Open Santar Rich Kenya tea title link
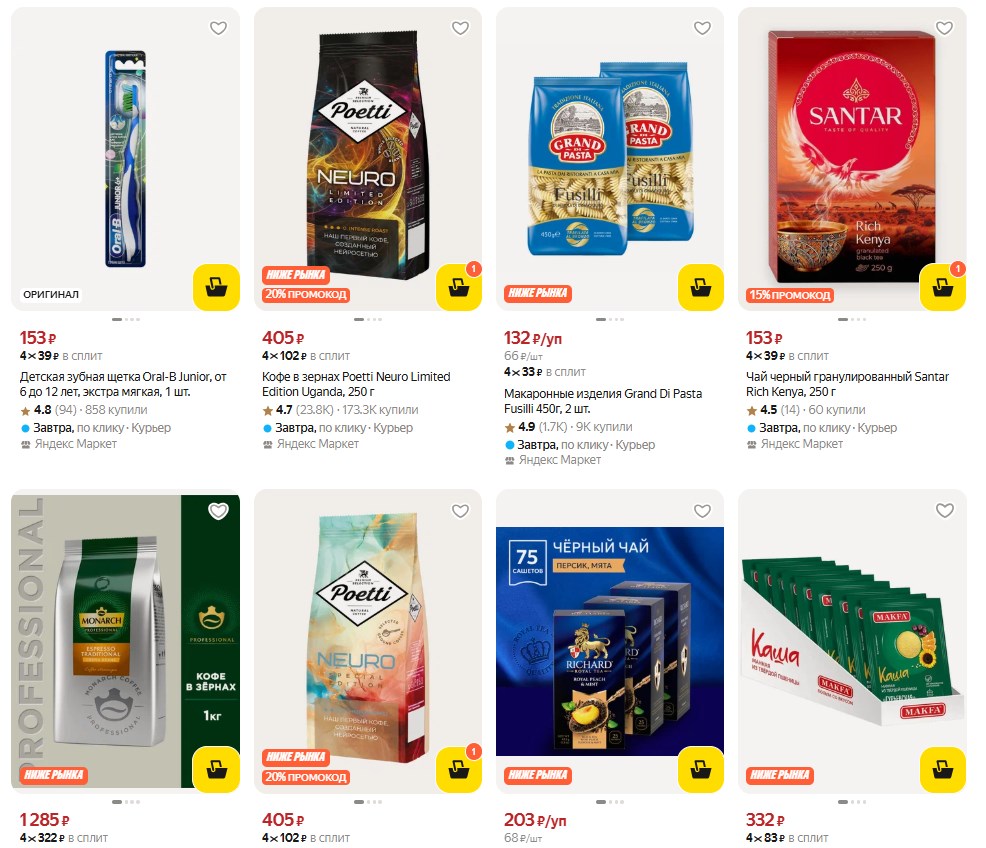The image size is (986, 848). (847, 384)
